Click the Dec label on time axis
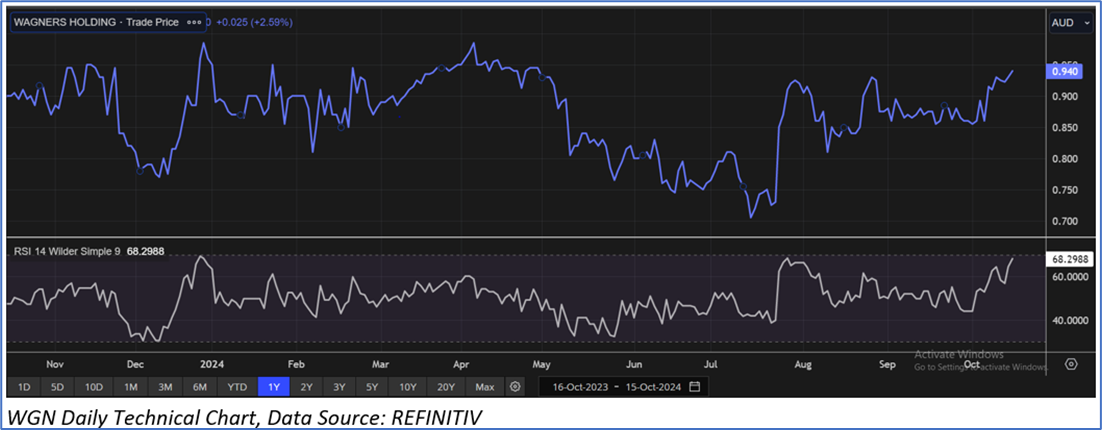The height and width of the screenshot is (430, 1102). 134,365
